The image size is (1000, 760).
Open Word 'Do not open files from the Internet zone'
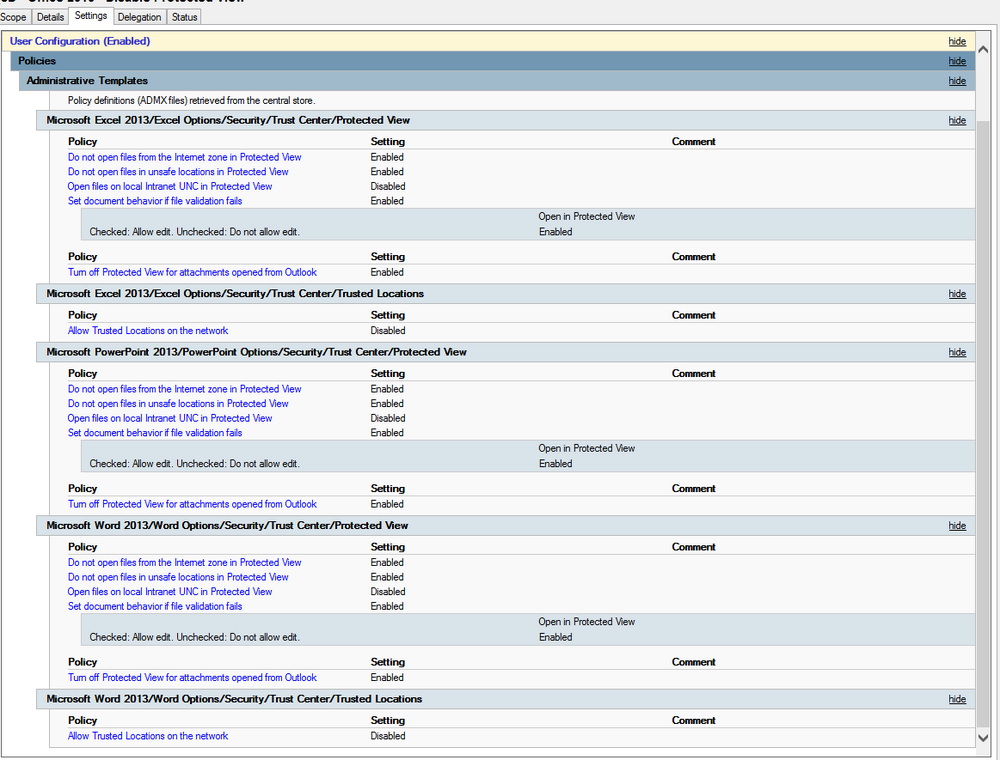184,562
